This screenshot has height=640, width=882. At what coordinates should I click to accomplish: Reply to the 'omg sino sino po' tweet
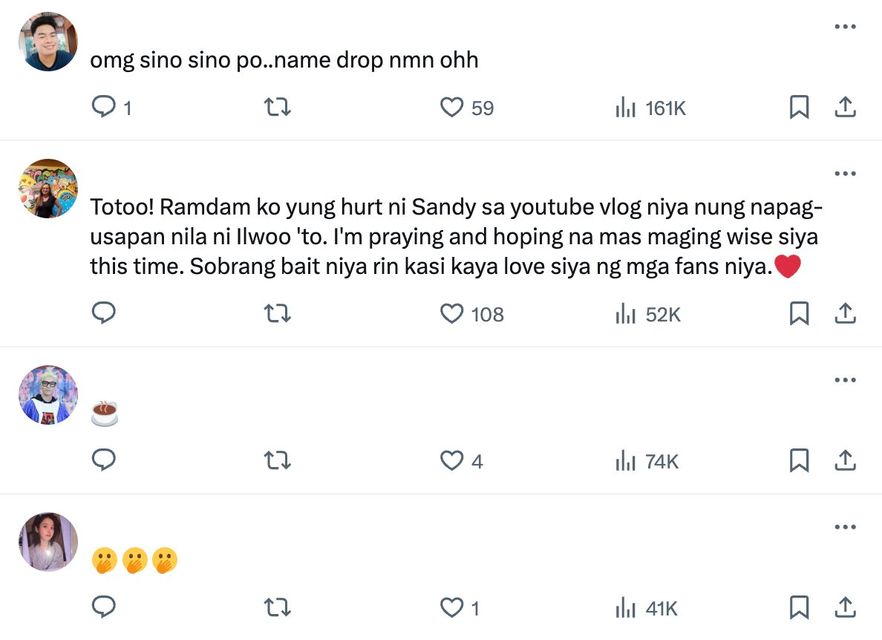pyautogui.click(x=104, y=107)
